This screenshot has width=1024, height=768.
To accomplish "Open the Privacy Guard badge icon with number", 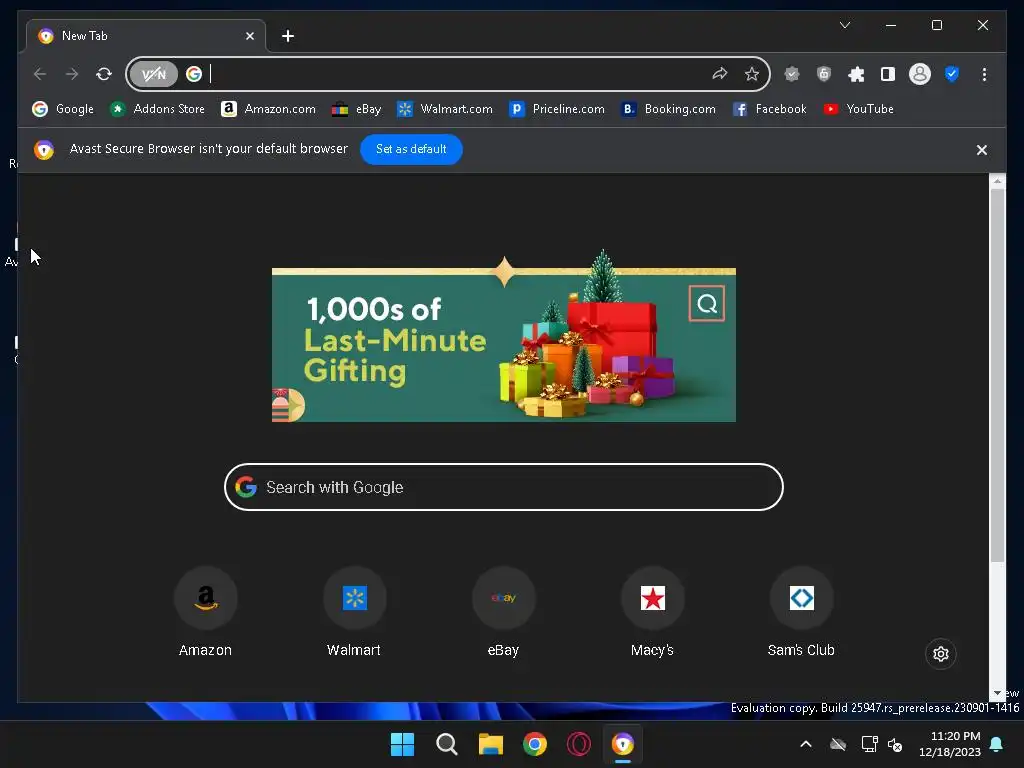I will 824,74.
